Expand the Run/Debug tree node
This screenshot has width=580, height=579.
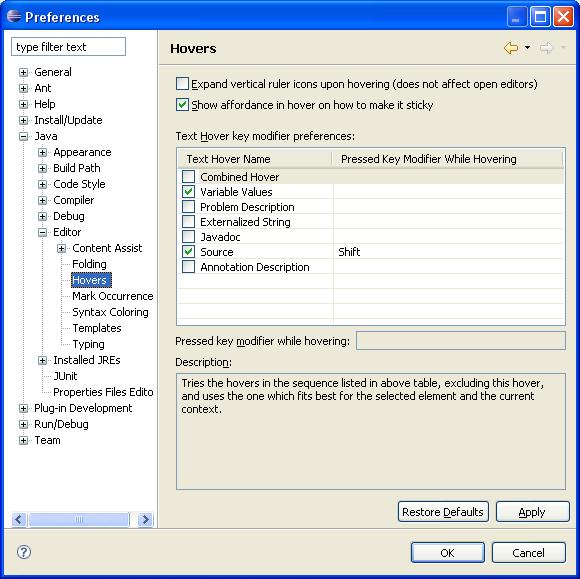point(23,424)
